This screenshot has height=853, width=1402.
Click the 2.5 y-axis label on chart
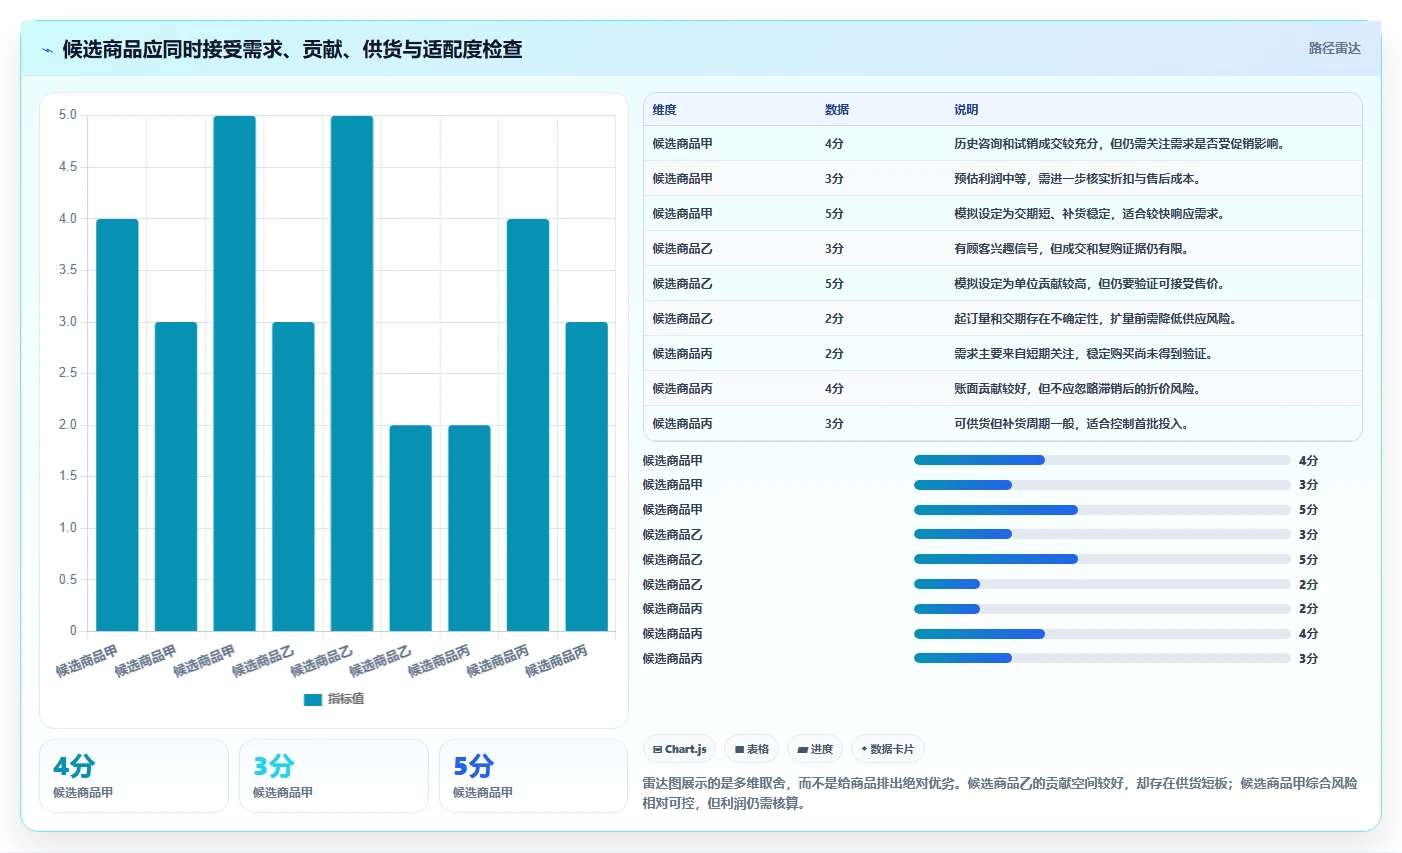(68, 373)
